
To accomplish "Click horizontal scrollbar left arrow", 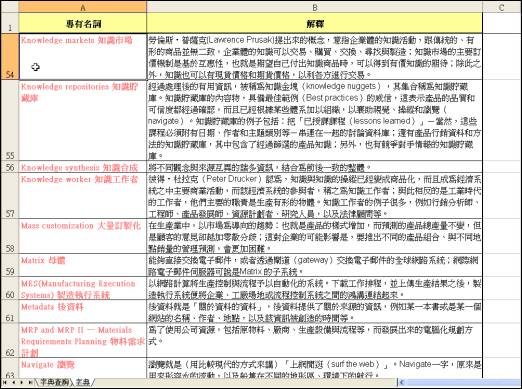I will coord(402,382).
